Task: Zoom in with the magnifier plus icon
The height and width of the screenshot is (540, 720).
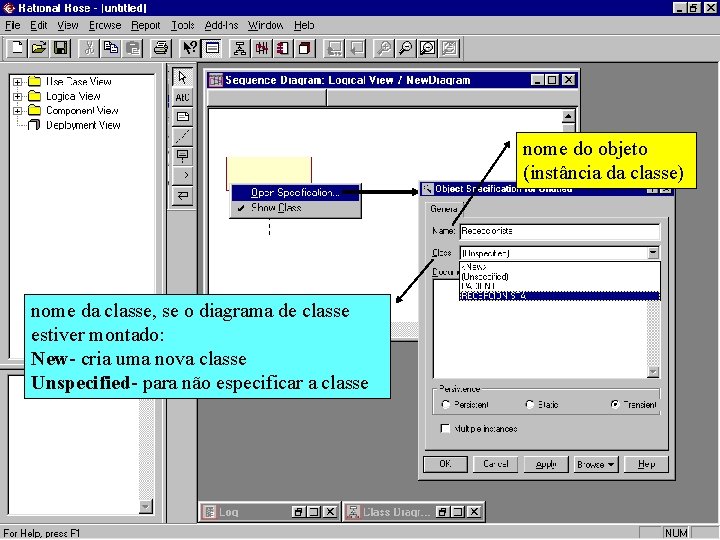Action: tap(384, 48)
